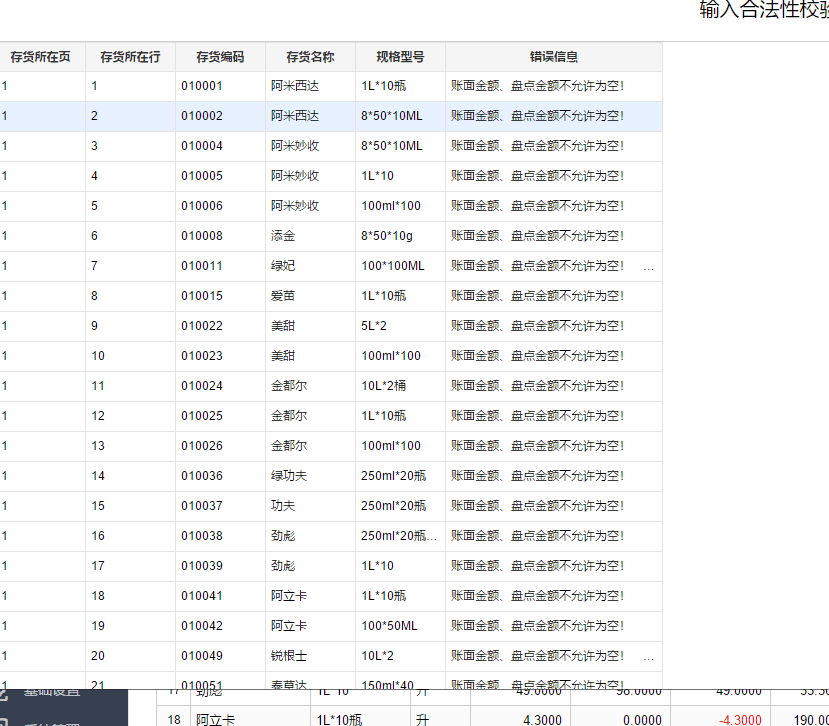Select inventory code 010011
Screen dimensions: 829x726
(x=202, y=266)
